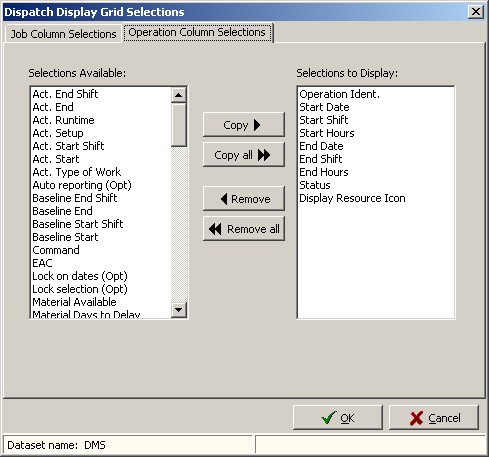The image size is (489, 457).
Task: Click the Remove button with left arrow
Action: [244, 199]
